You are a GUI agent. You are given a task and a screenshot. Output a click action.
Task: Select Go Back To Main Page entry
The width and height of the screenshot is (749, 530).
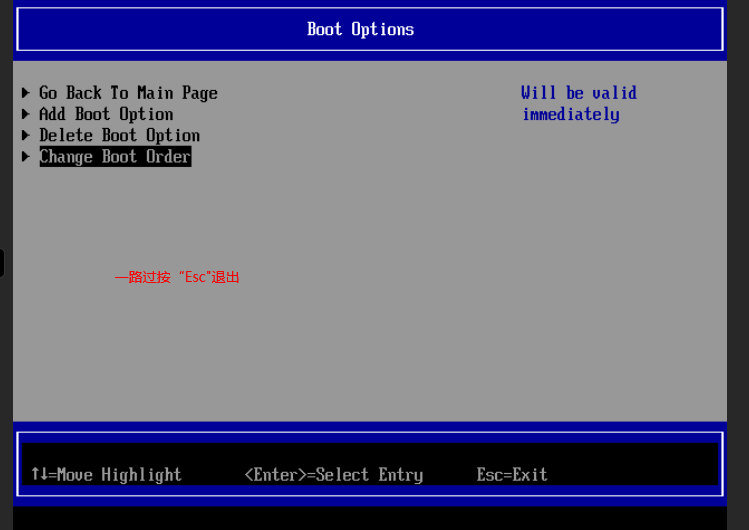click(x=128, y=93)
